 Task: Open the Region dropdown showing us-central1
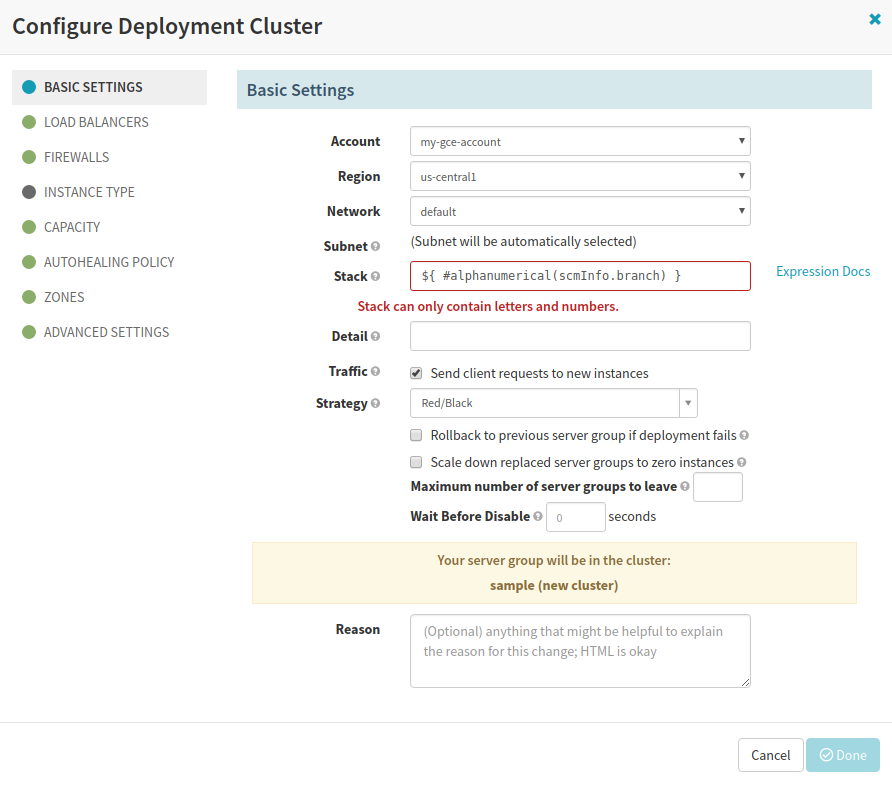point(580,177)
